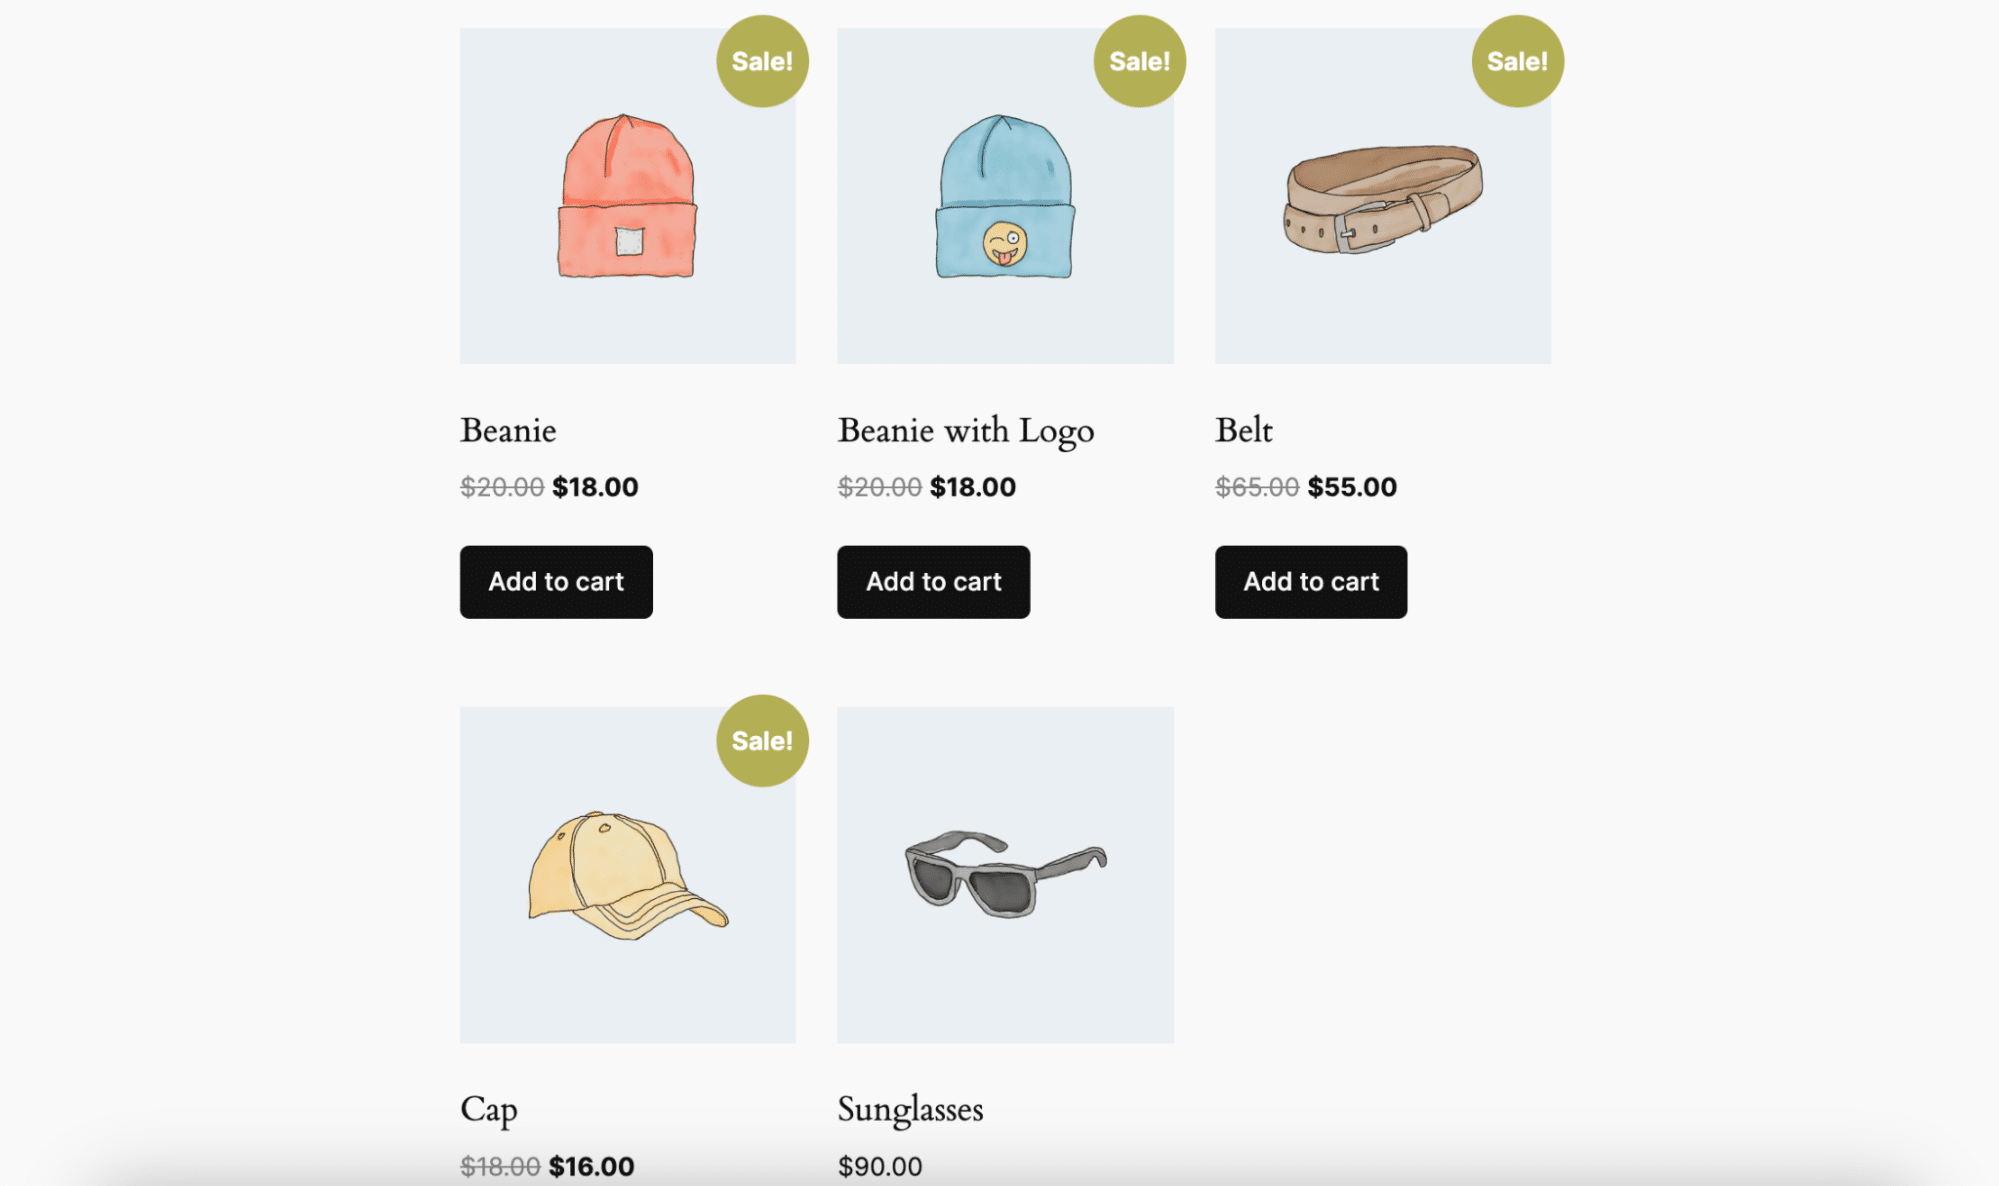Click the Belt's $55.00 sale price
This screenshot has height=1186, width=1999.
[x=1352, y=487]
